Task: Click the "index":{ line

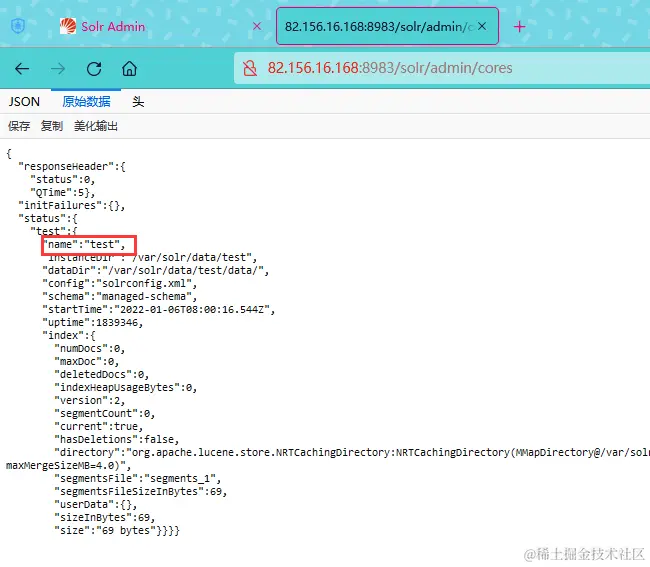Action: 68,336
